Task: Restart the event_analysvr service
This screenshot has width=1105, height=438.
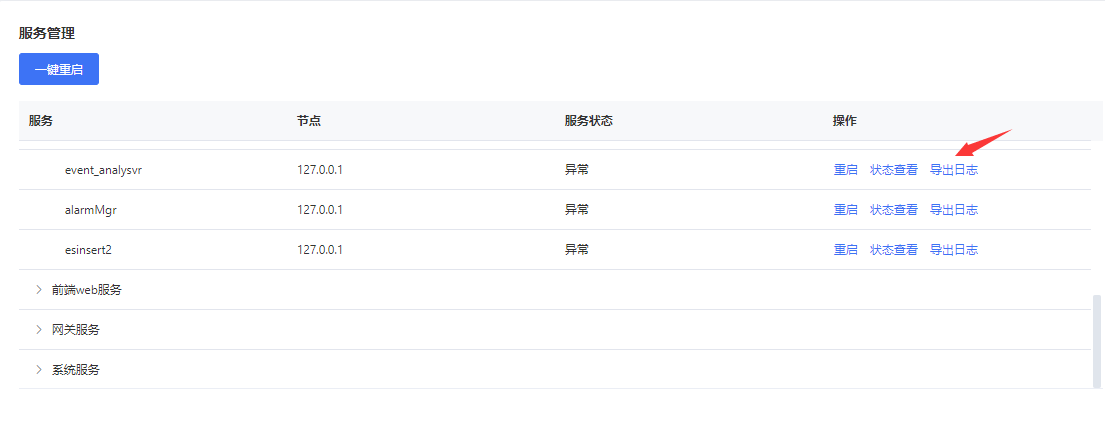Action: [845, 170]
